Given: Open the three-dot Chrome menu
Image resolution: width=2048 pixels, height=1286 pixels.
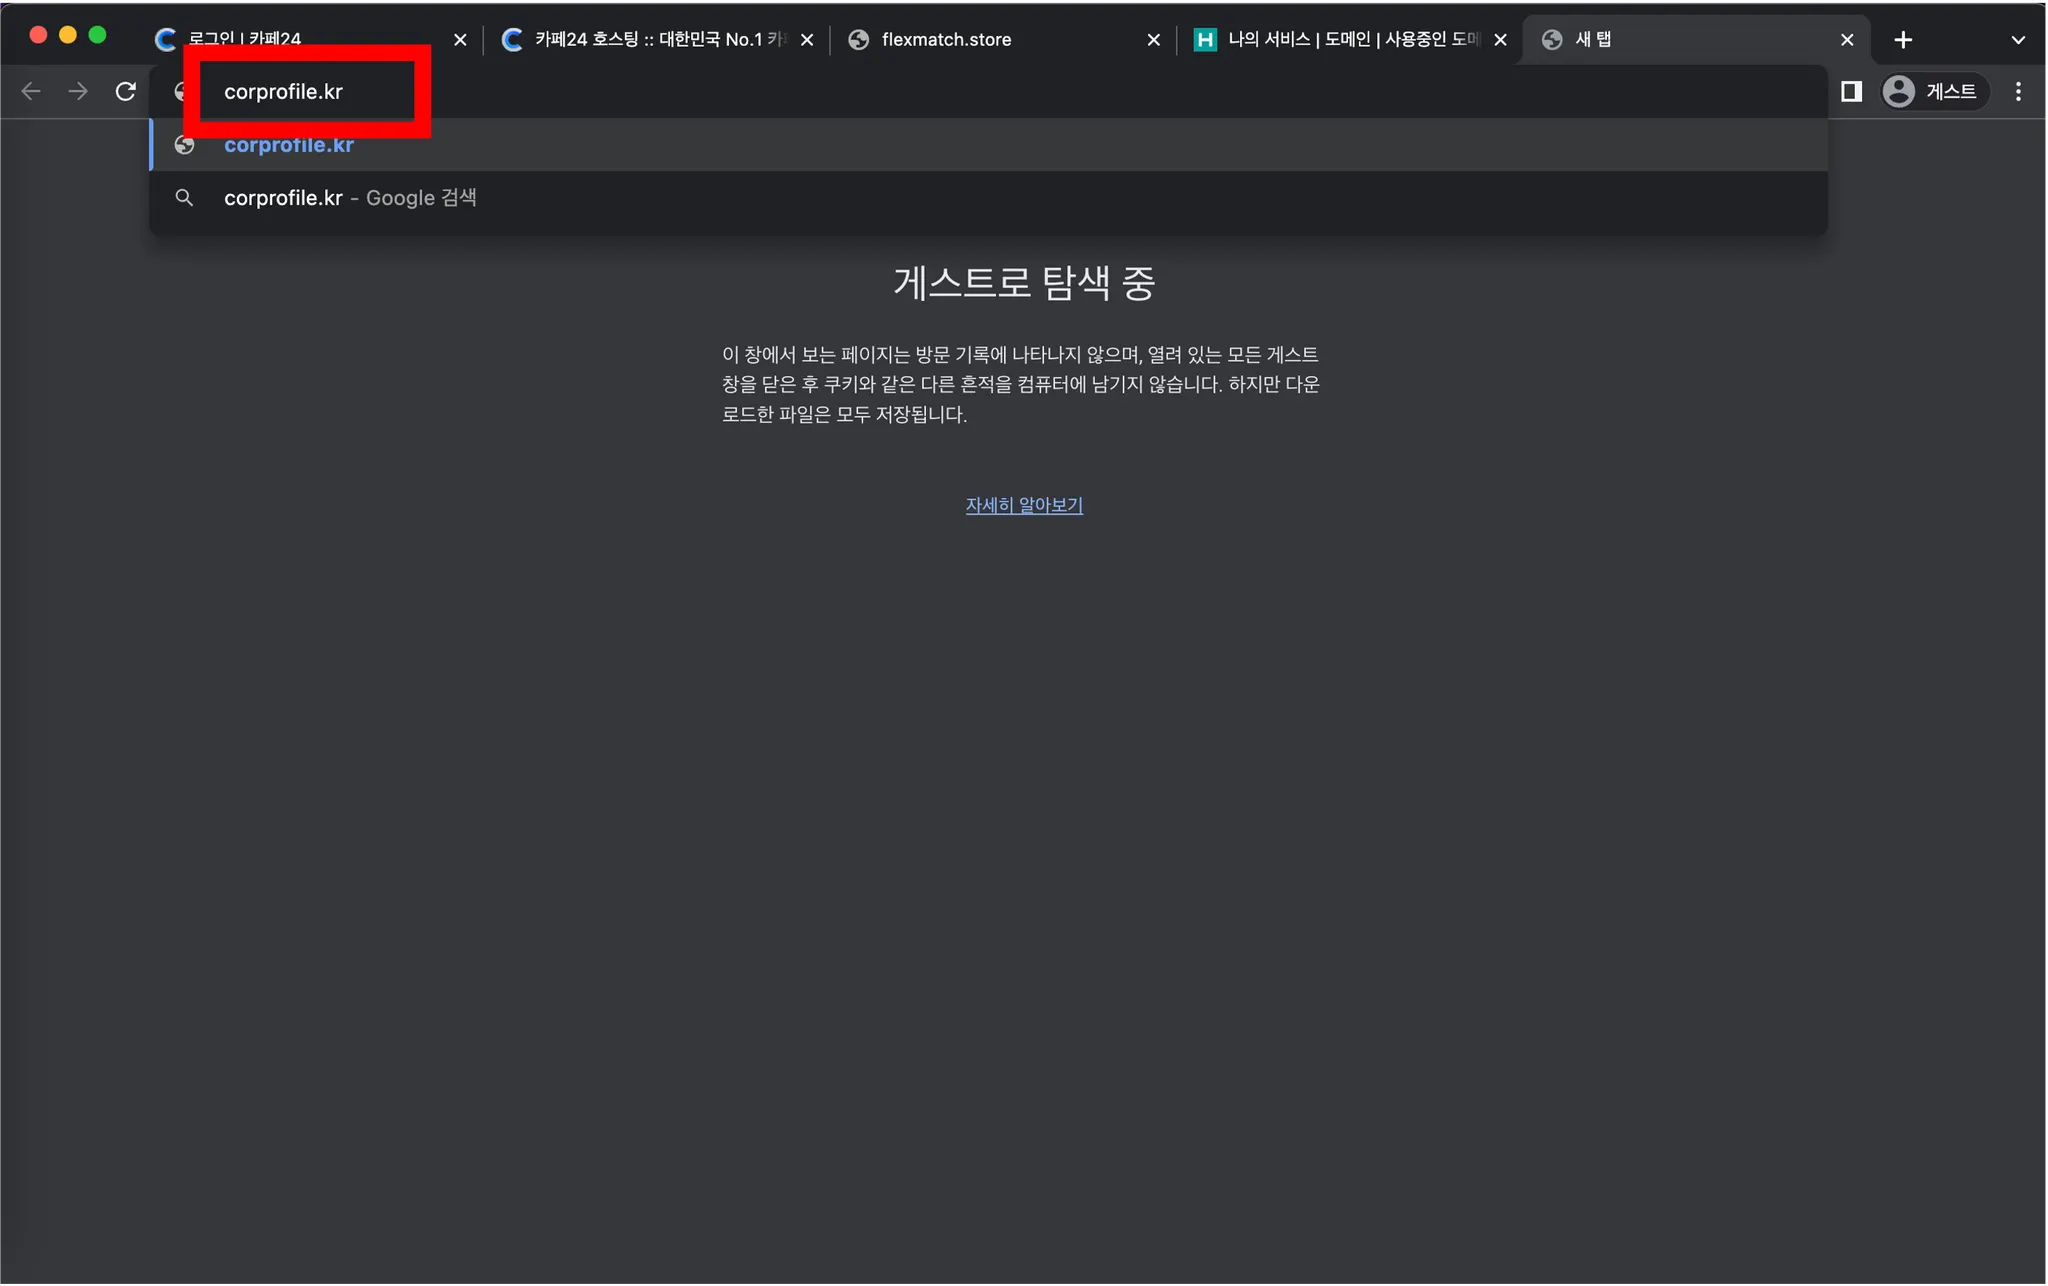Looking at the screenshot, I should [2018, 91].
